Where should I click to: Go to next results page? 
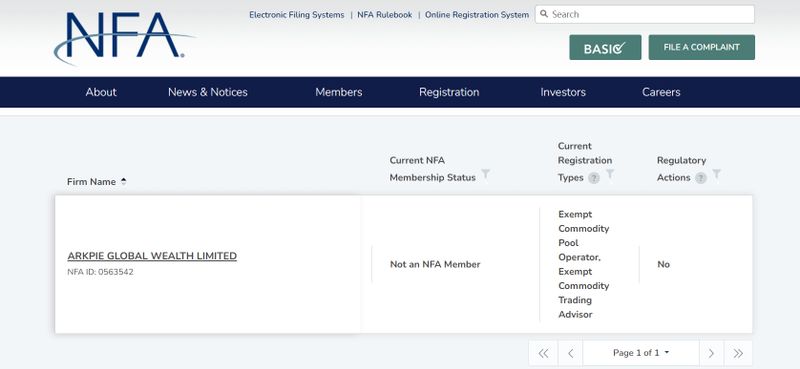pos(711,353)
